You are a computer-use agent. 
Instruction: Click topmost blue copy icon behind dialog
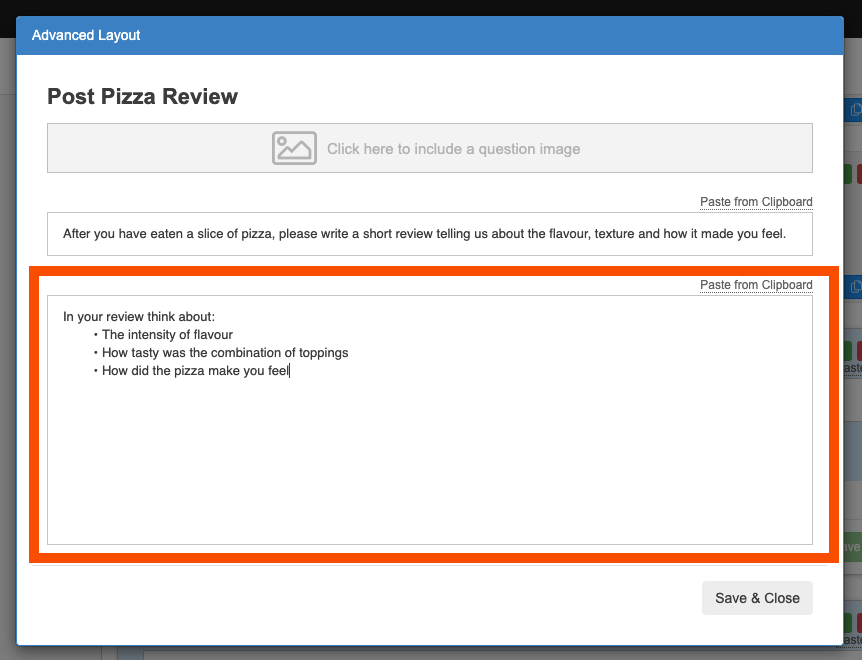(854, 110)
